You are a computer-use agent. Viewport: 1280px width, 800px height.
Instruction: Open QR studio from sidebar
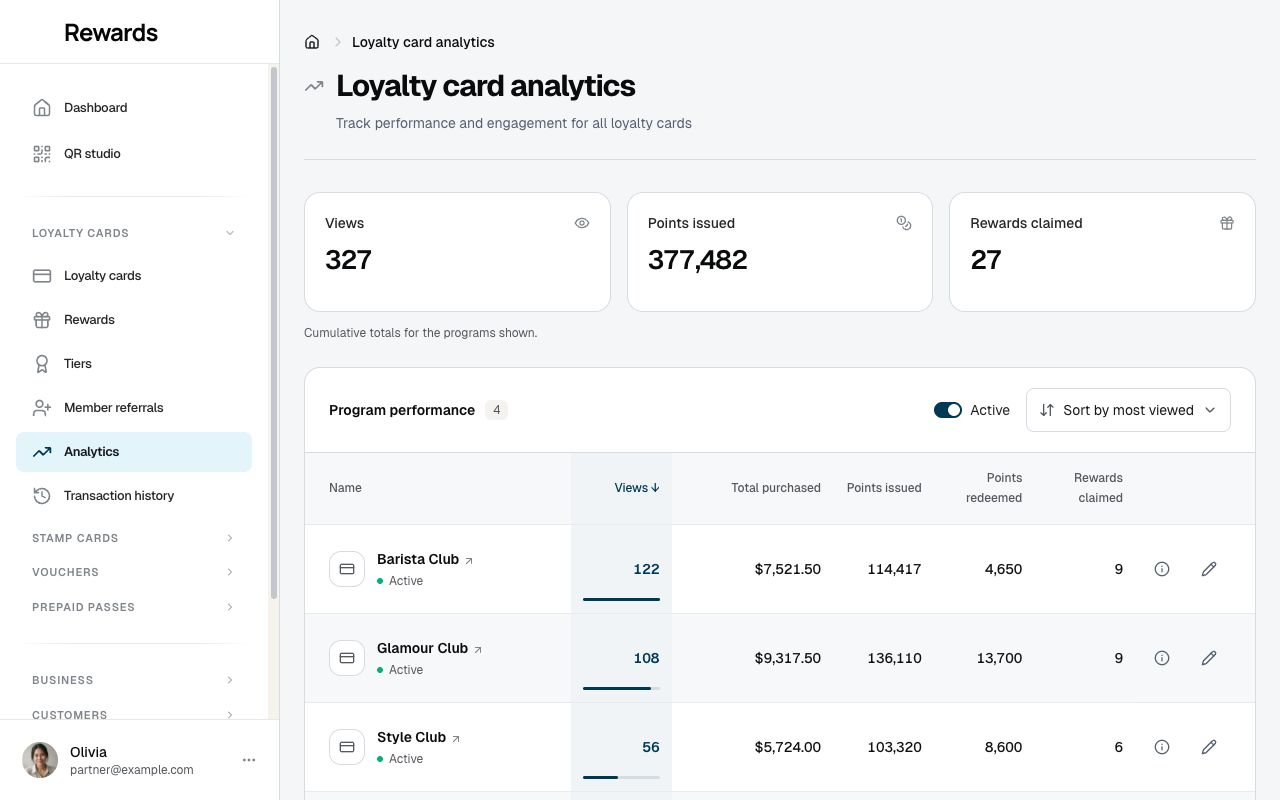coord(134,154)
